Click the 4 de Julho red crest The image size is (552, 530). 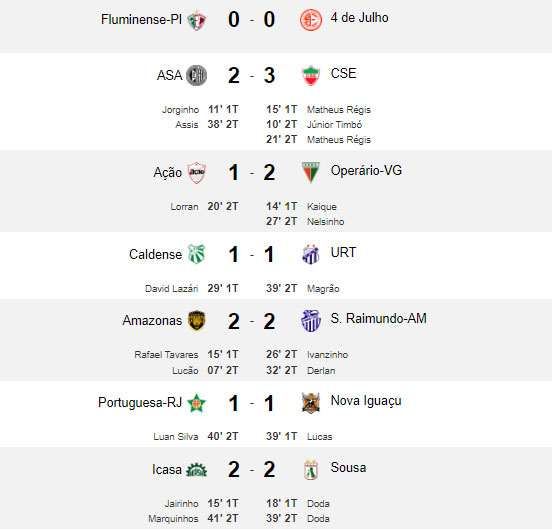[x=310, y=20]
